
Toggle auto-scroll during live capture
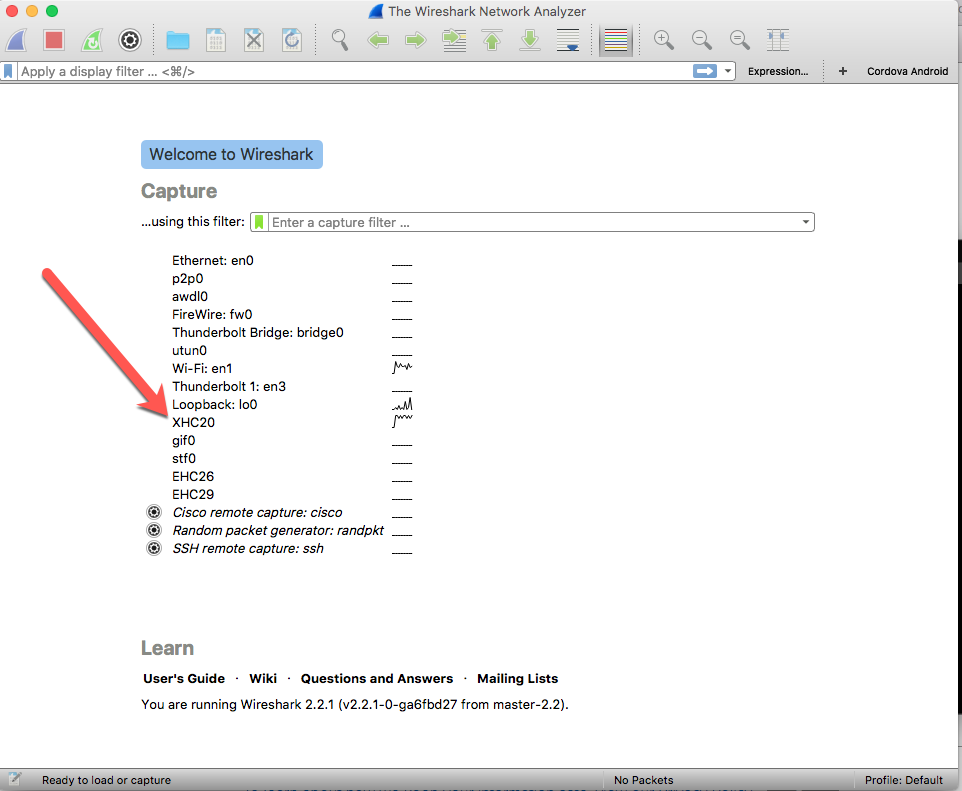coord(568,41)
